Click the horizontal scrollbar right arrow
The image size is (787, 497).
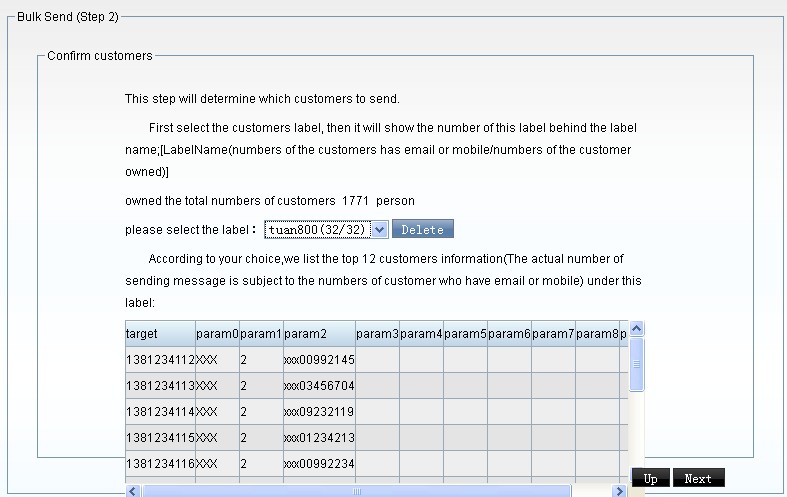click(x=620, y=491)
